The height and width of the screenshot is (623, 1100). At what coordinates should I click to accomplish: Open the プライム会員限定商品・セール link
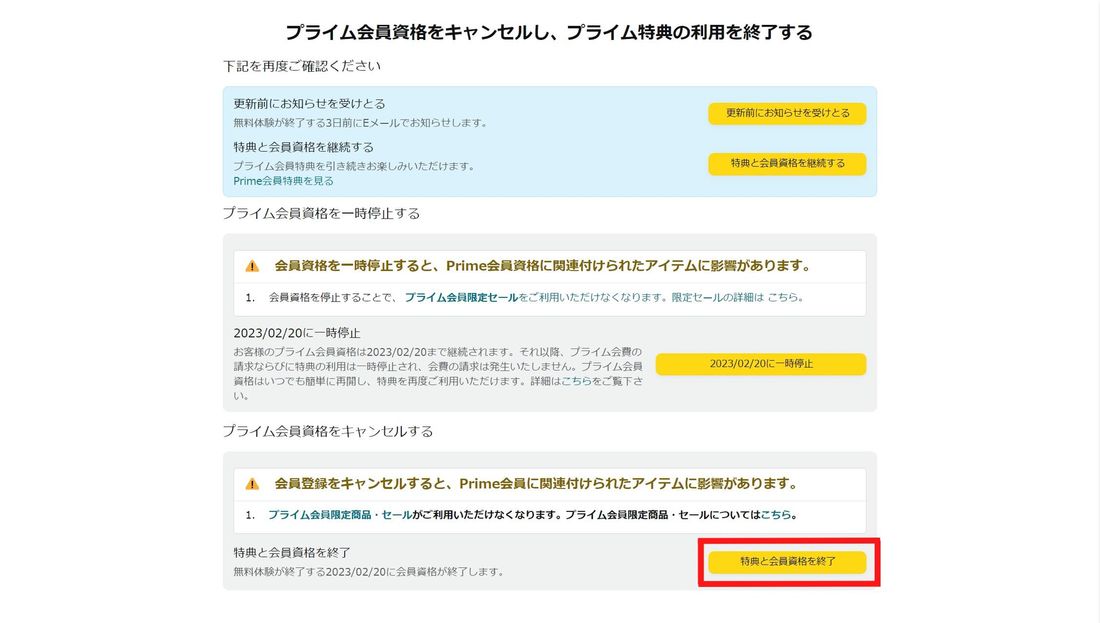point(340,515)
